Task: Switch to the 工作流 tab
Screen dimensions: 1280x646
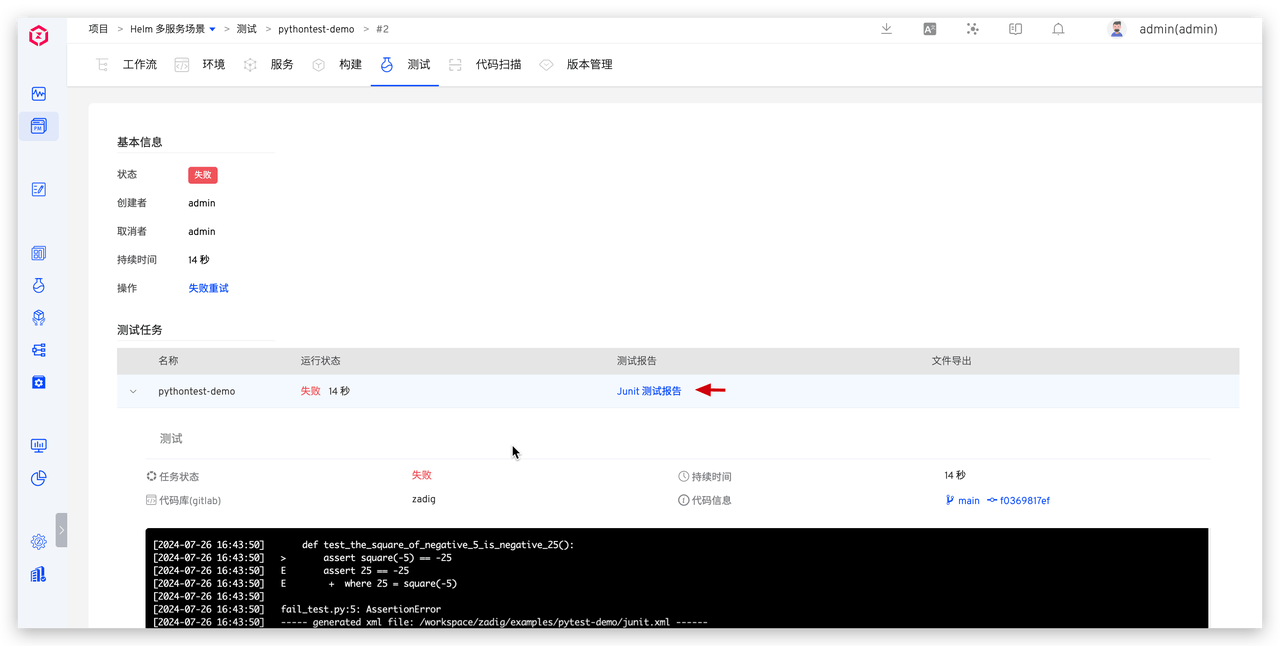Action: (139, 63)
